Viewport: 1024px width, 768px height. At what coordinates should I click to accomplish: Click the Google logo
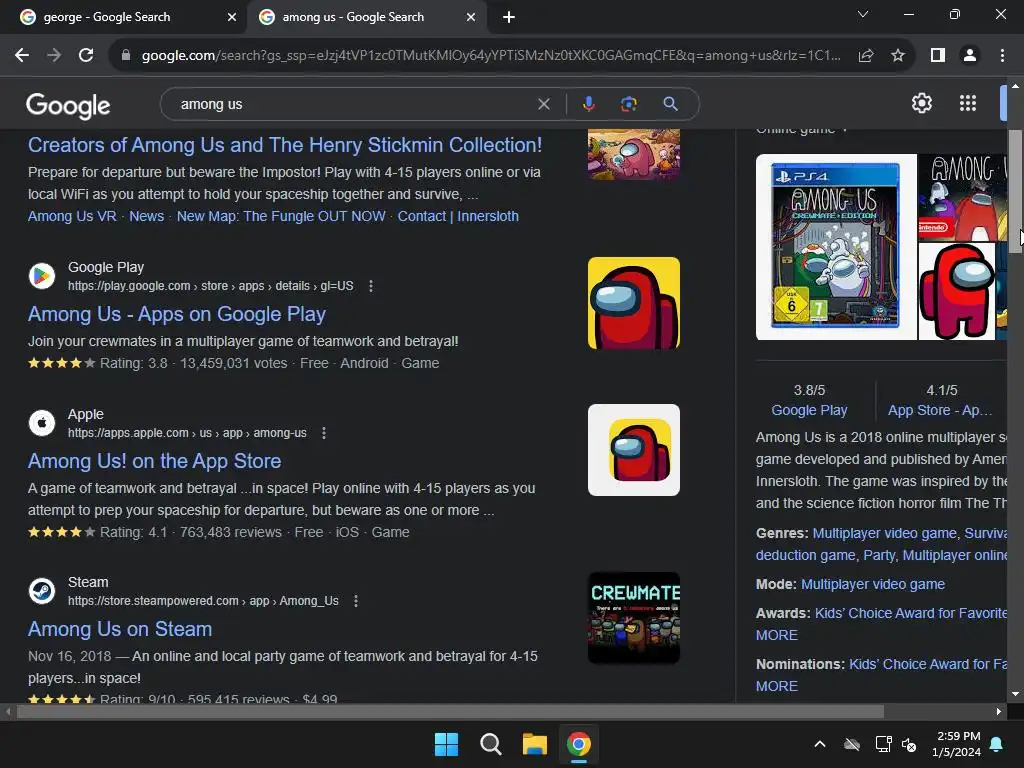click(68, 105)
